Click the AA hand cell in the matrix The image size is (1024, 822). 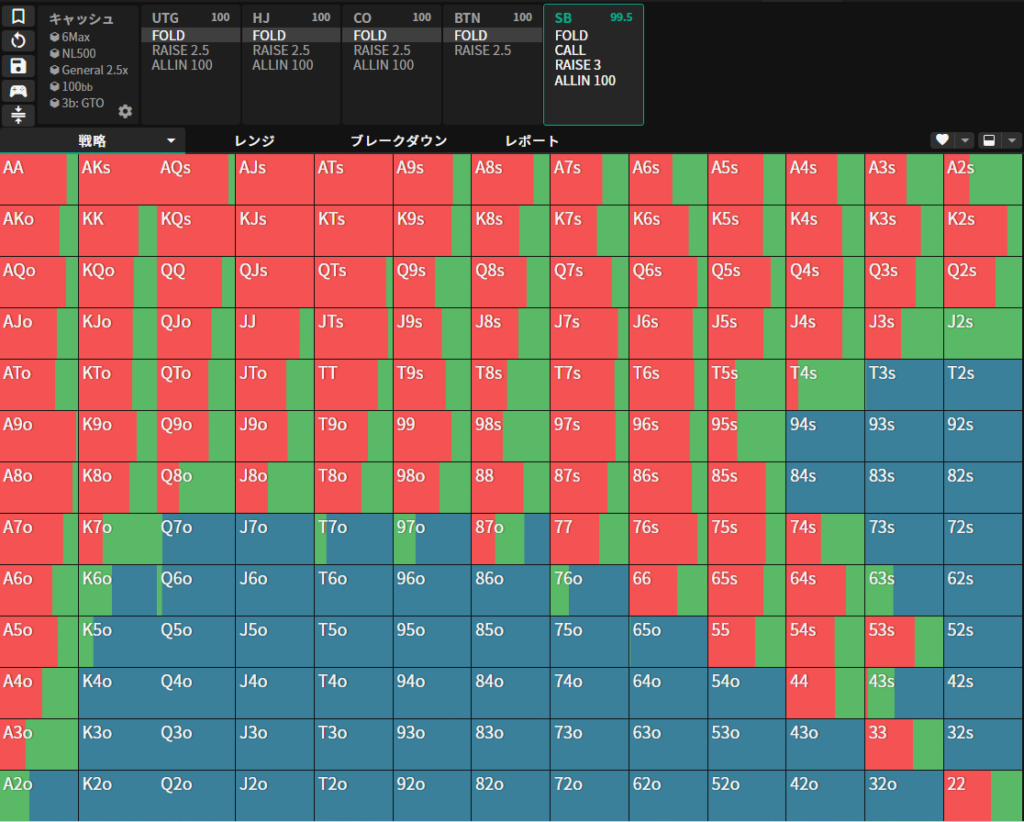tap(39, 179)
